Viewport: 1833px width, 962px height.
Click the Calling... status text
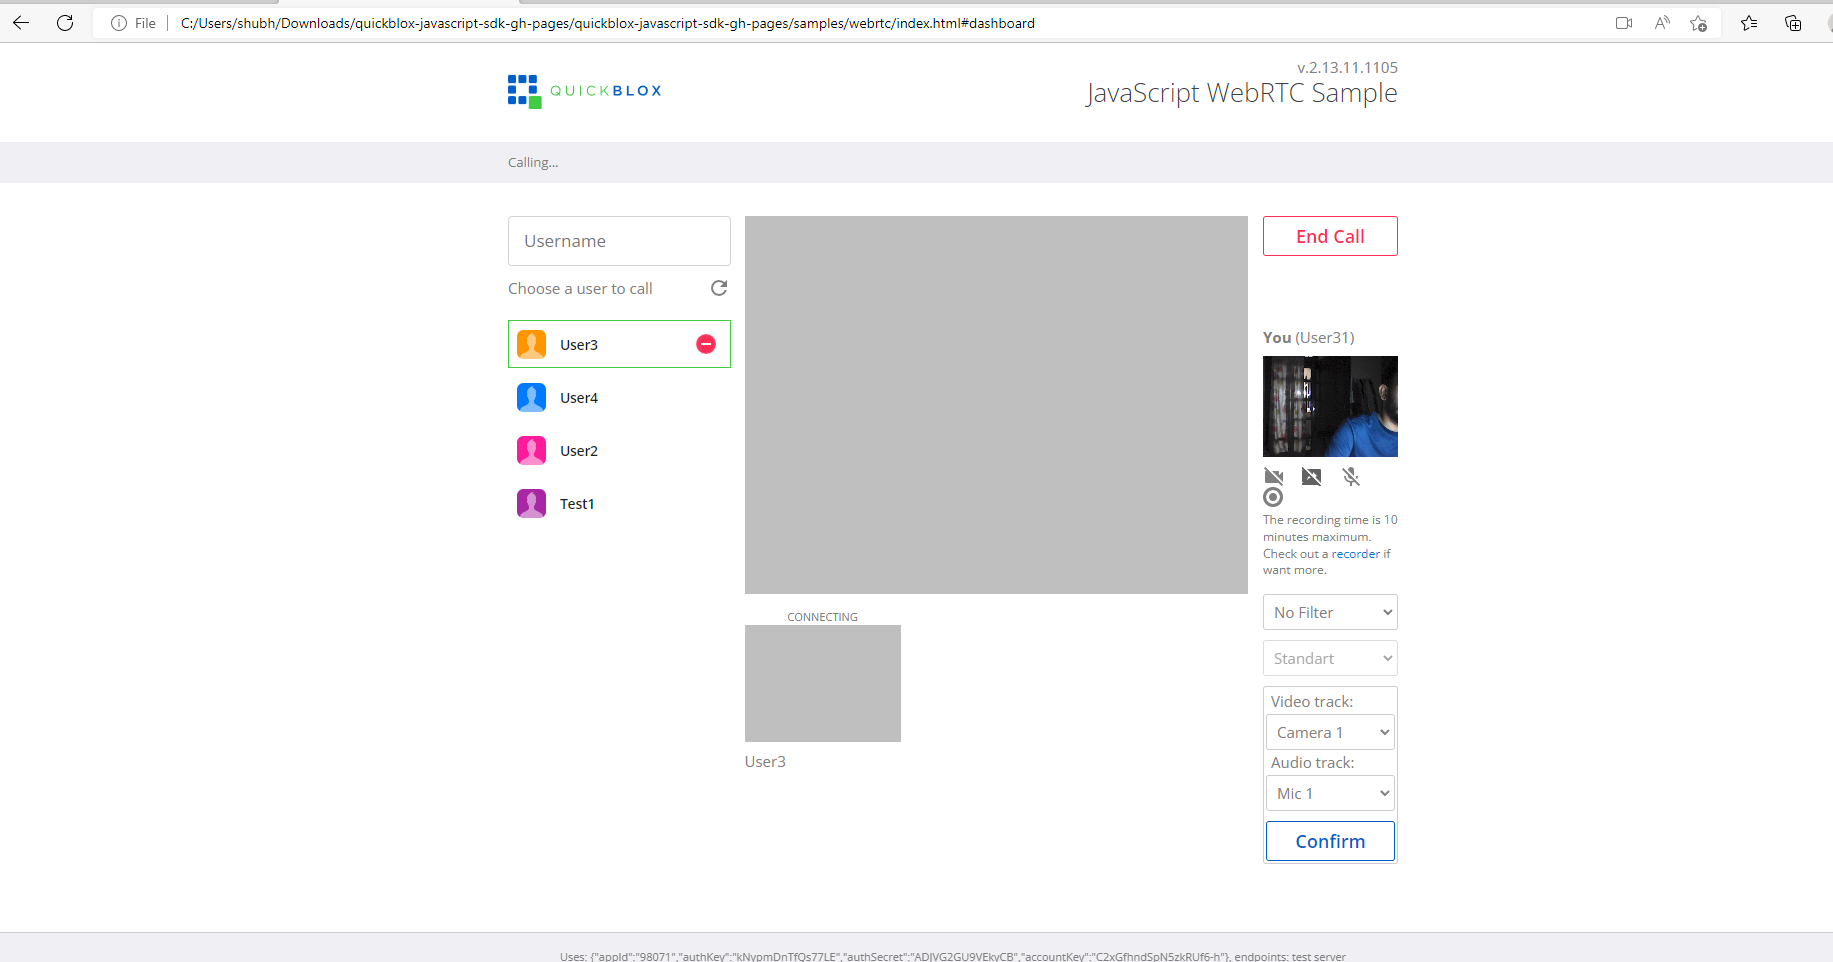(533, 162)
